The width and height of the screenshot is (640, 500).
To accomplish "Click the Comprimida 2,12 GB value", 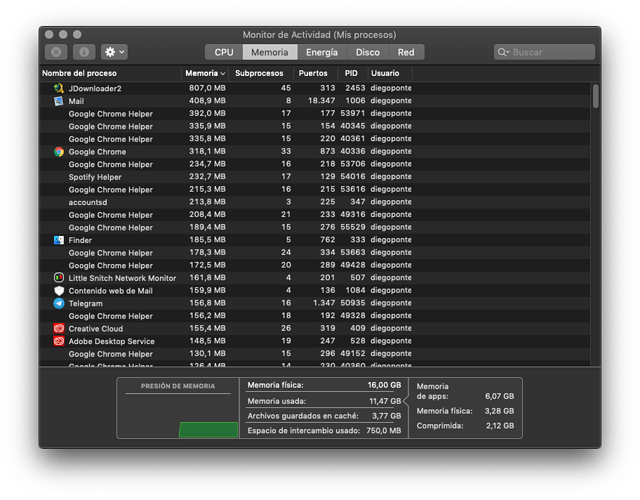I will (500, 426).
